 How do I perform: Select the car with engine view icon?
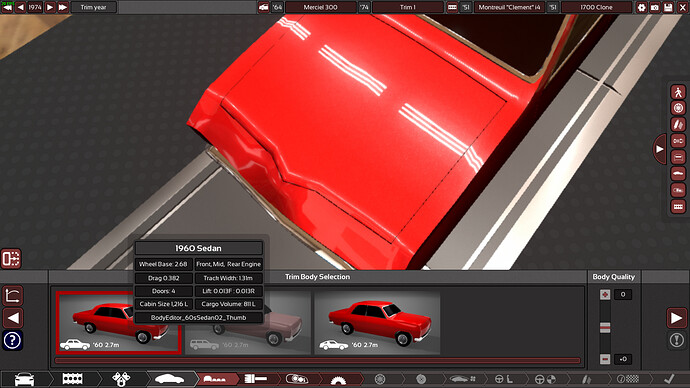pyautogui.click(x=678, y=190)
